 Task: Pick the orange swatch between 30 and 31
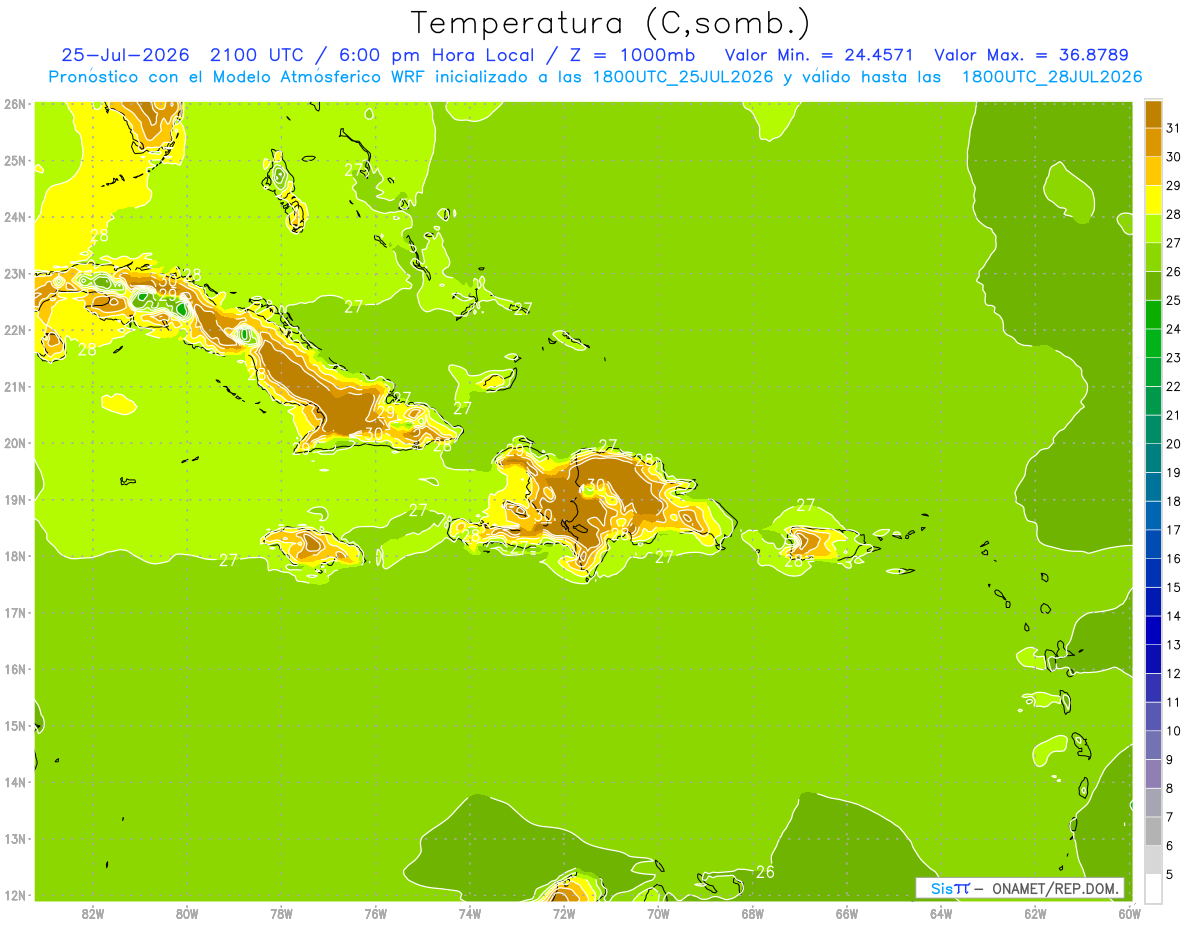1153,143
